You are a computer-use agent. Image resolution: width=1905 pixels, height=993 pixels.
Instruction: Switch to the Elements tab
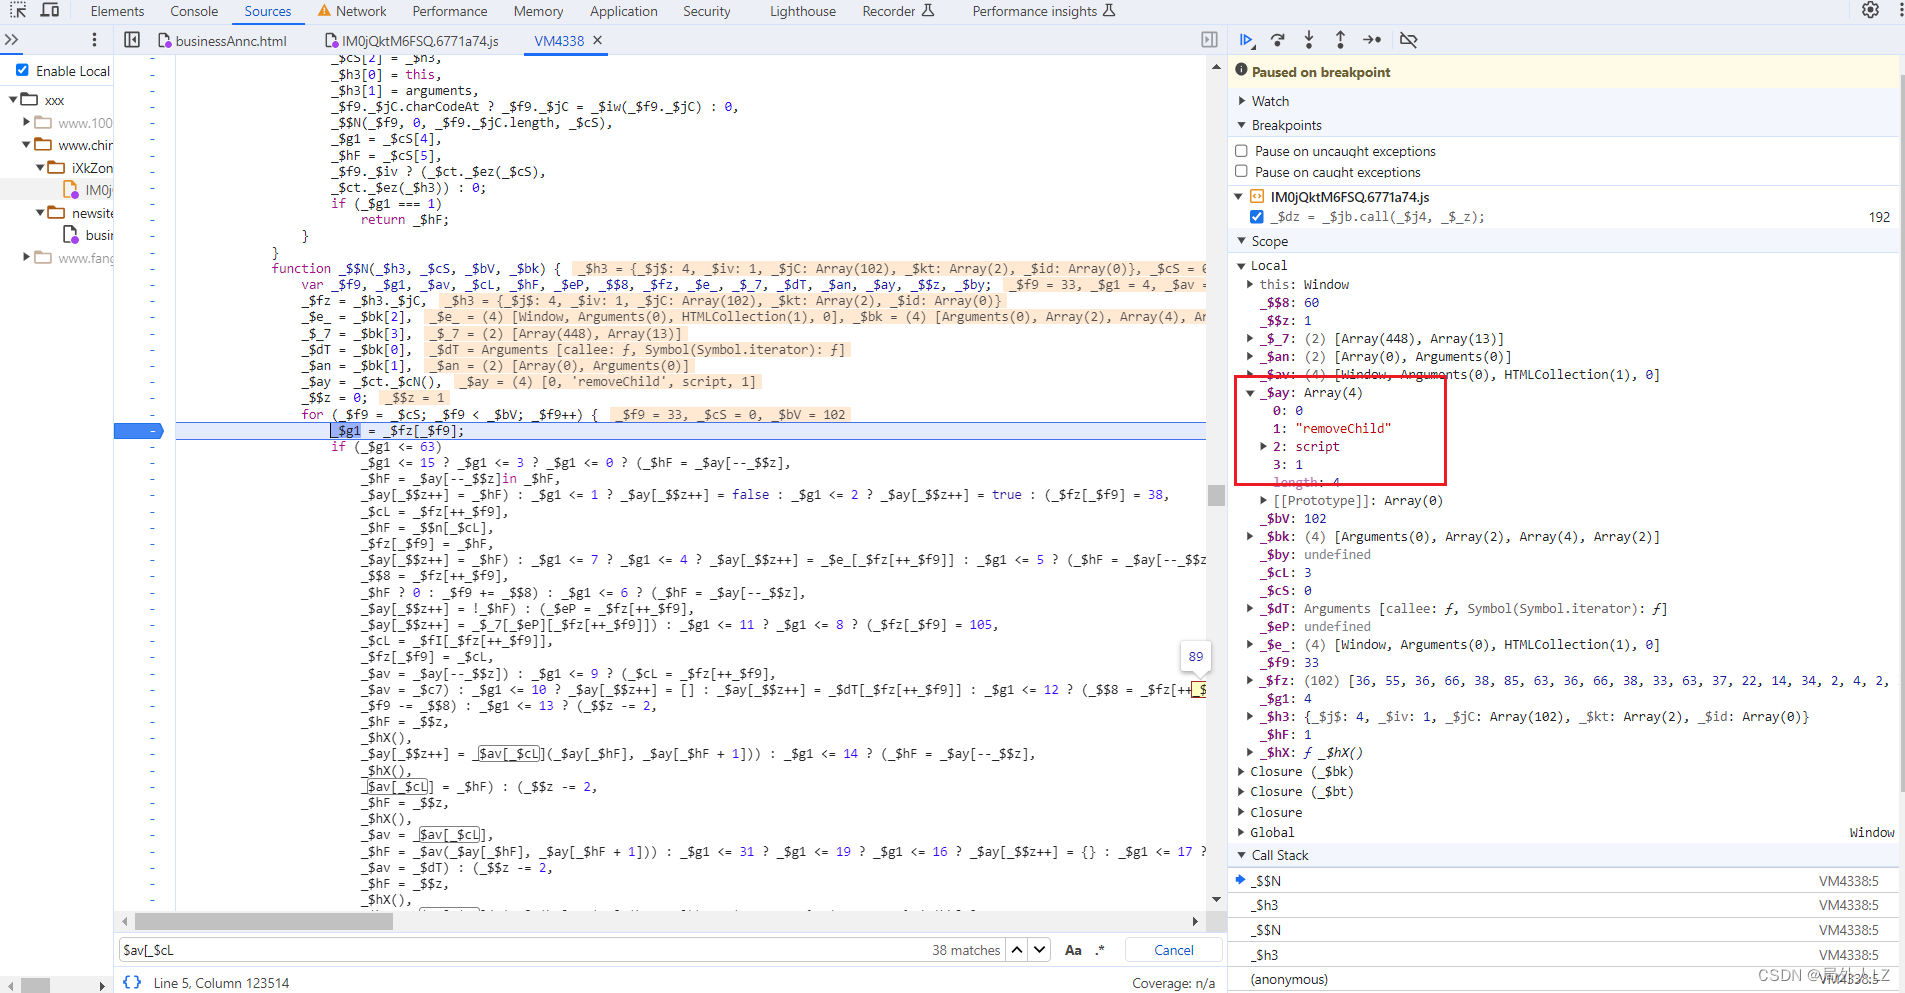click(x=117, y=11)
